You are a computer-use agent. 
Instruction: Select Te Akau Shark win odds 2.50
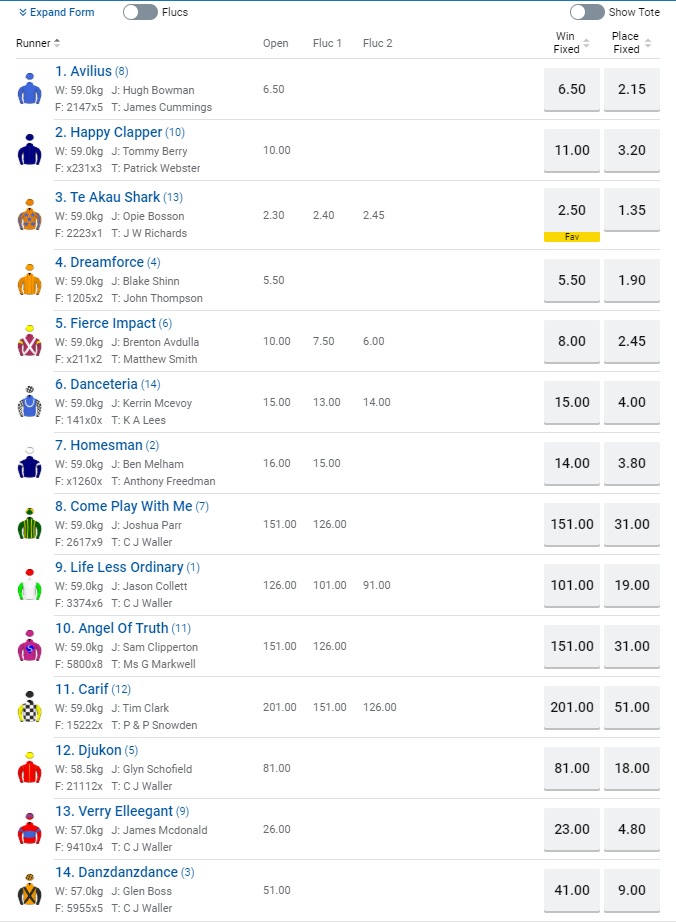[572, 210]
